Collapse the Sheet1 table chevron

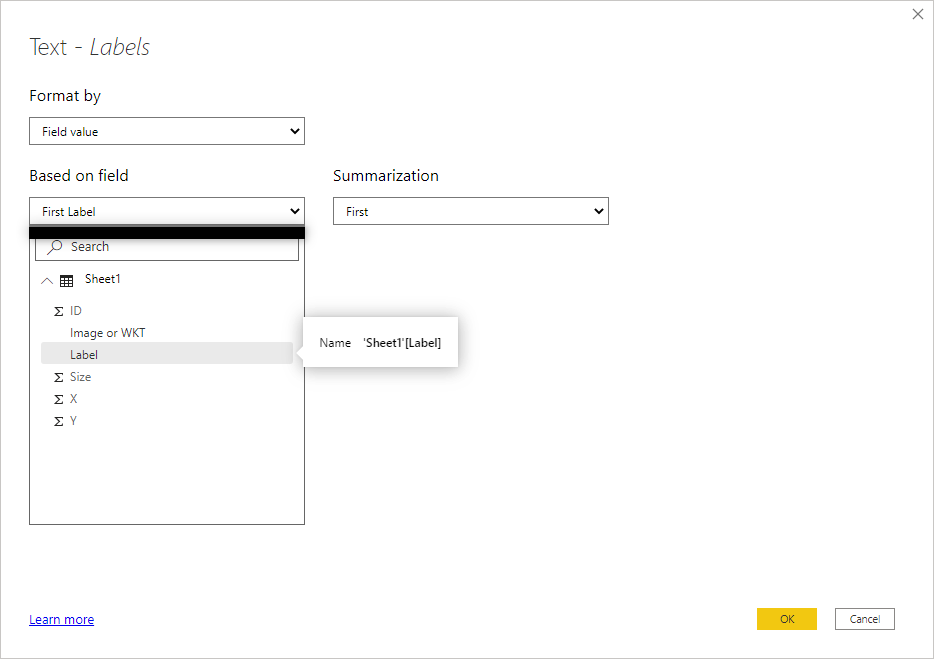click(46, 281)
